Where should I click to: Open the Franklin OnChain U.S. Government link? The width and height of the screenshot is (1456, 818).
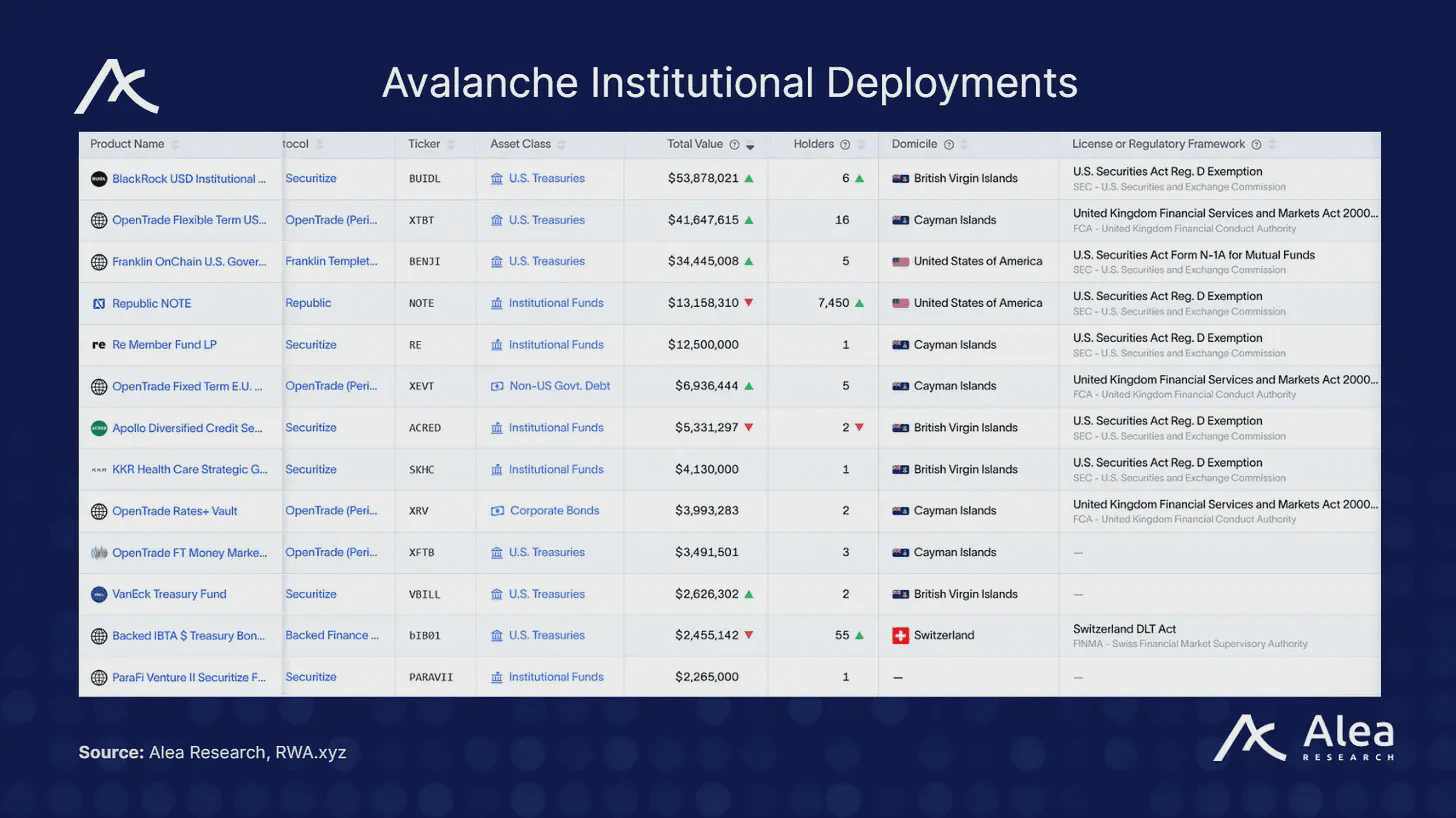pos(189,262)
